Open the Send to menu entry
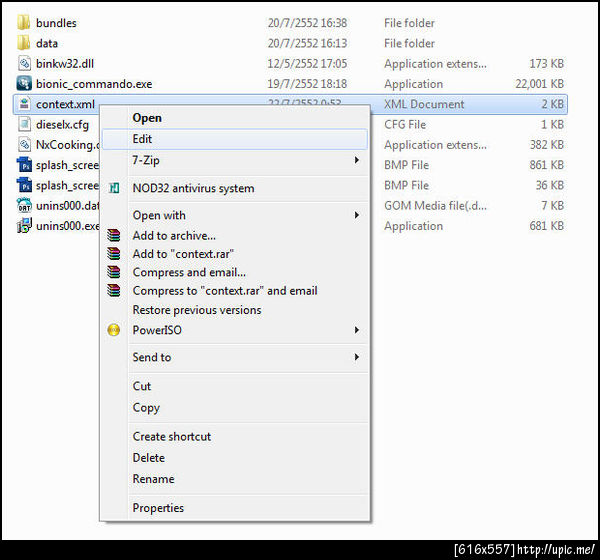 click(235, 357)
